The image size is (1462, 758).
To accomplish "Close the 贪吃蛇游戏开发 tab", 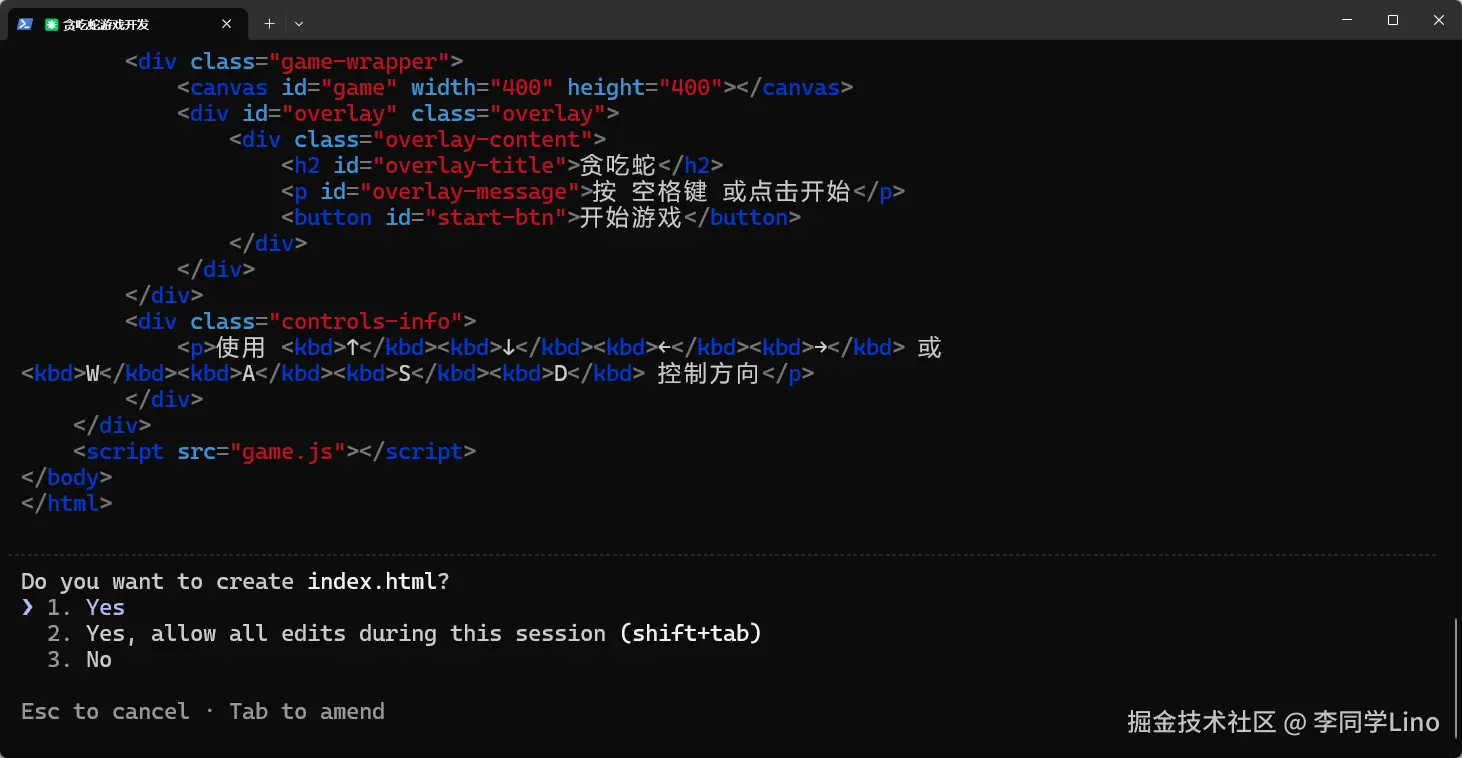I will (x=227, y=24).
